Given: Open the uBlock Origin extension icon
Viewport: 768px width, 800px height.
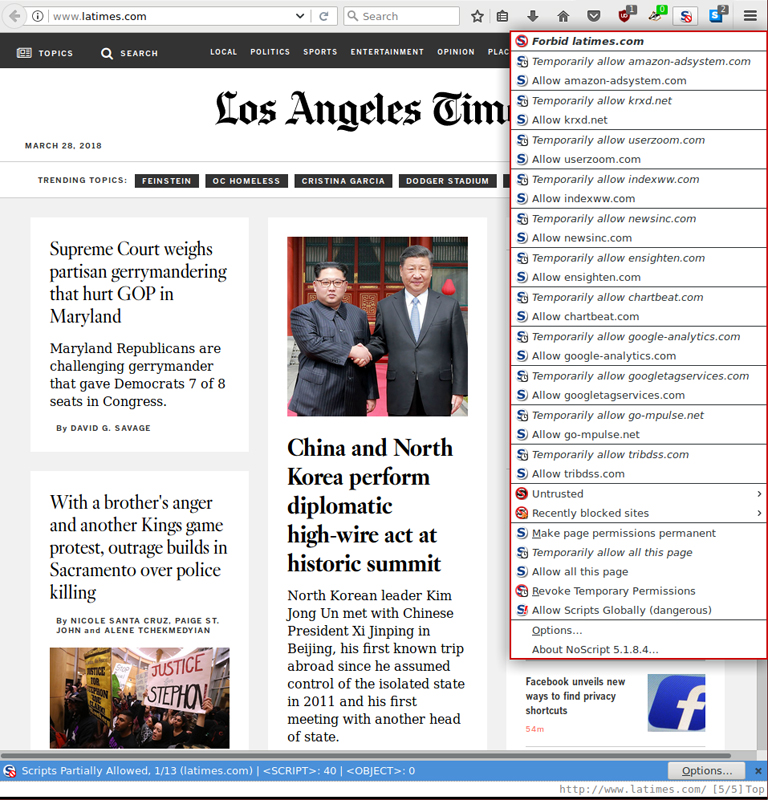Looking at the screenshot, I should click(626, 16).
